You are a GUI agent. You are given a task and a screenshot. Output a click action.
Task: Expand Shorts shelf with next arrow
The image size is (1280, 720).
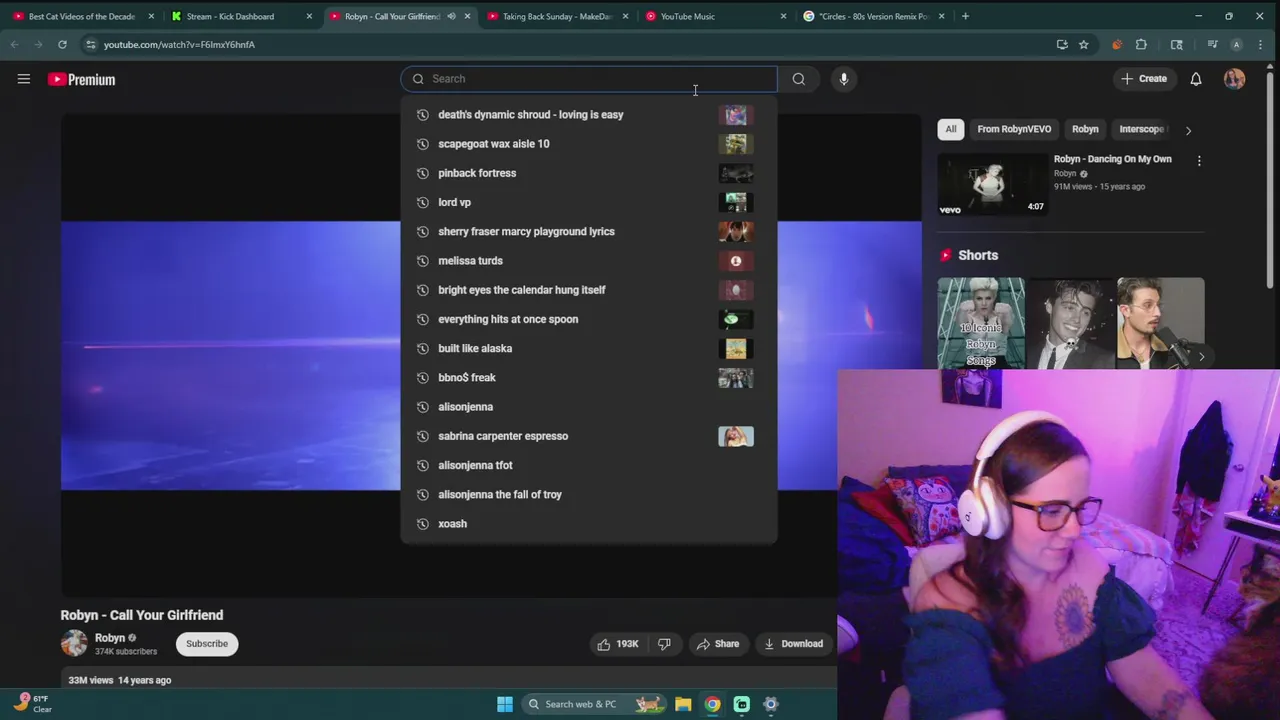coord(1201,356)
